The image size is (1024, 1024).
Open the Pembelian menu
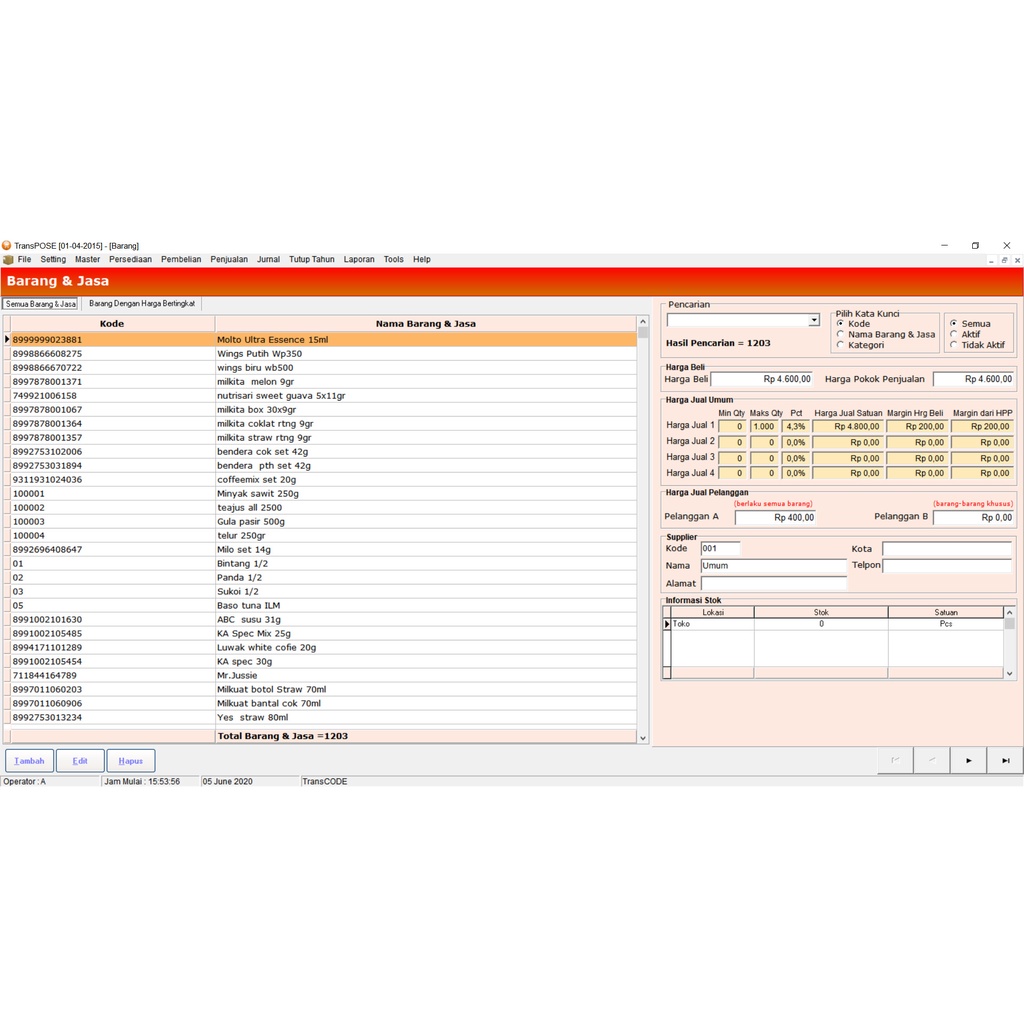pos(181,259)
